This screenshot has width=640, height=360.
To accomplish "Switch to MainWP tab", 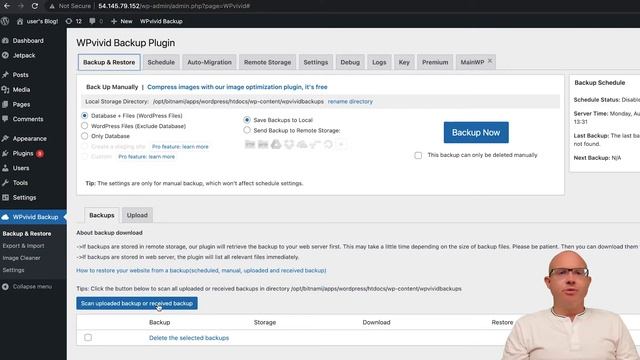I will click(472, 62).
